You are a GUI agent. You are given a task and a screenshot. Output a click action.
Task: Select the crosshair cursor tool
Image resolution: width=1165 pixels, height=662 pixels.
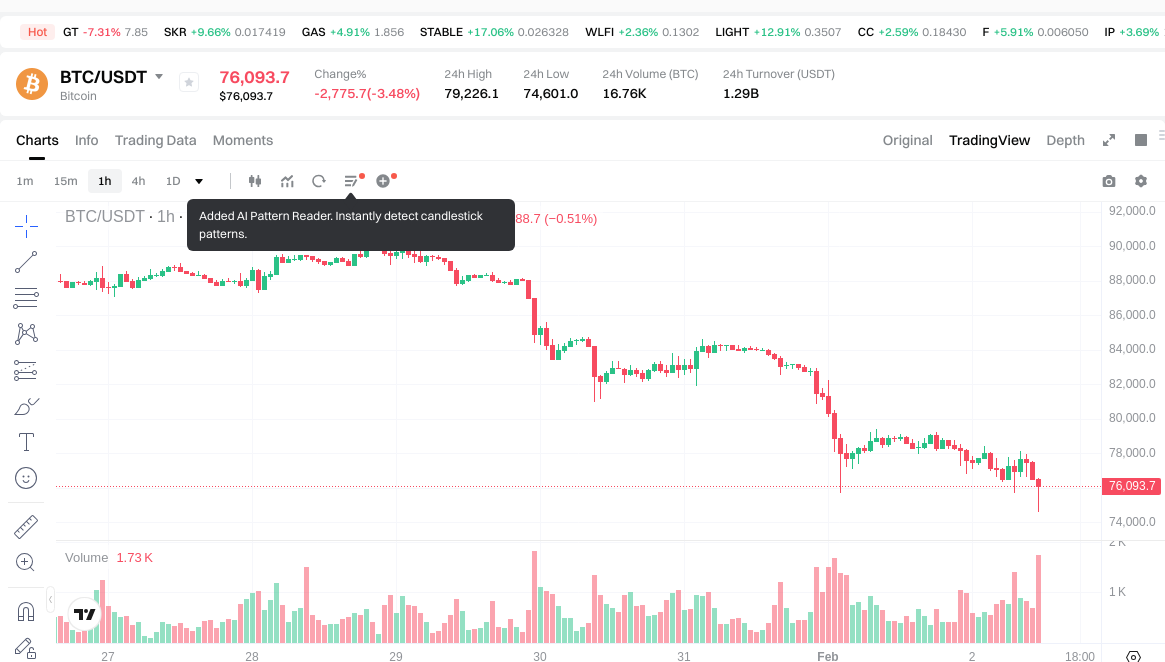(x=26, y=225)
